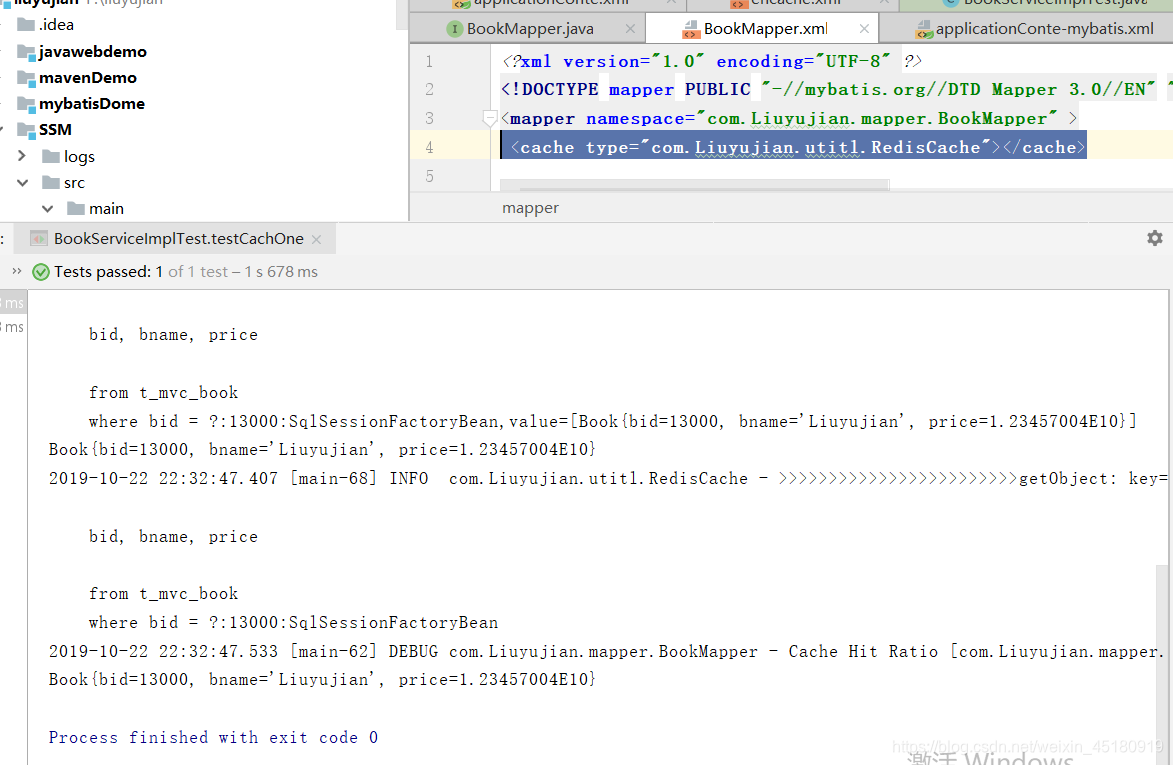Click 'Process finished with exit code 0' text
This screenshot has height=765, width=1173.
tap(213, 737)
